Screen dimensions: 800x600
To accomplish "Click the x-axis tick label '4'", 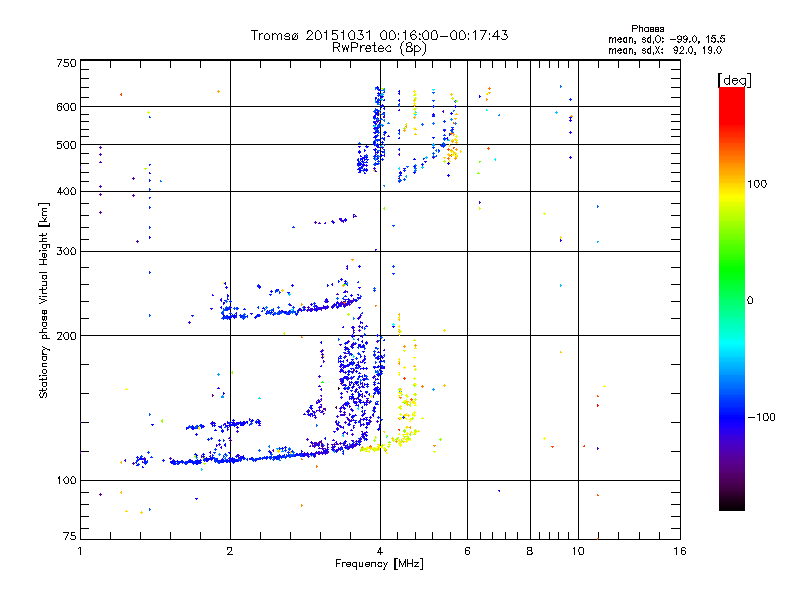I will (x=380, y=551).
